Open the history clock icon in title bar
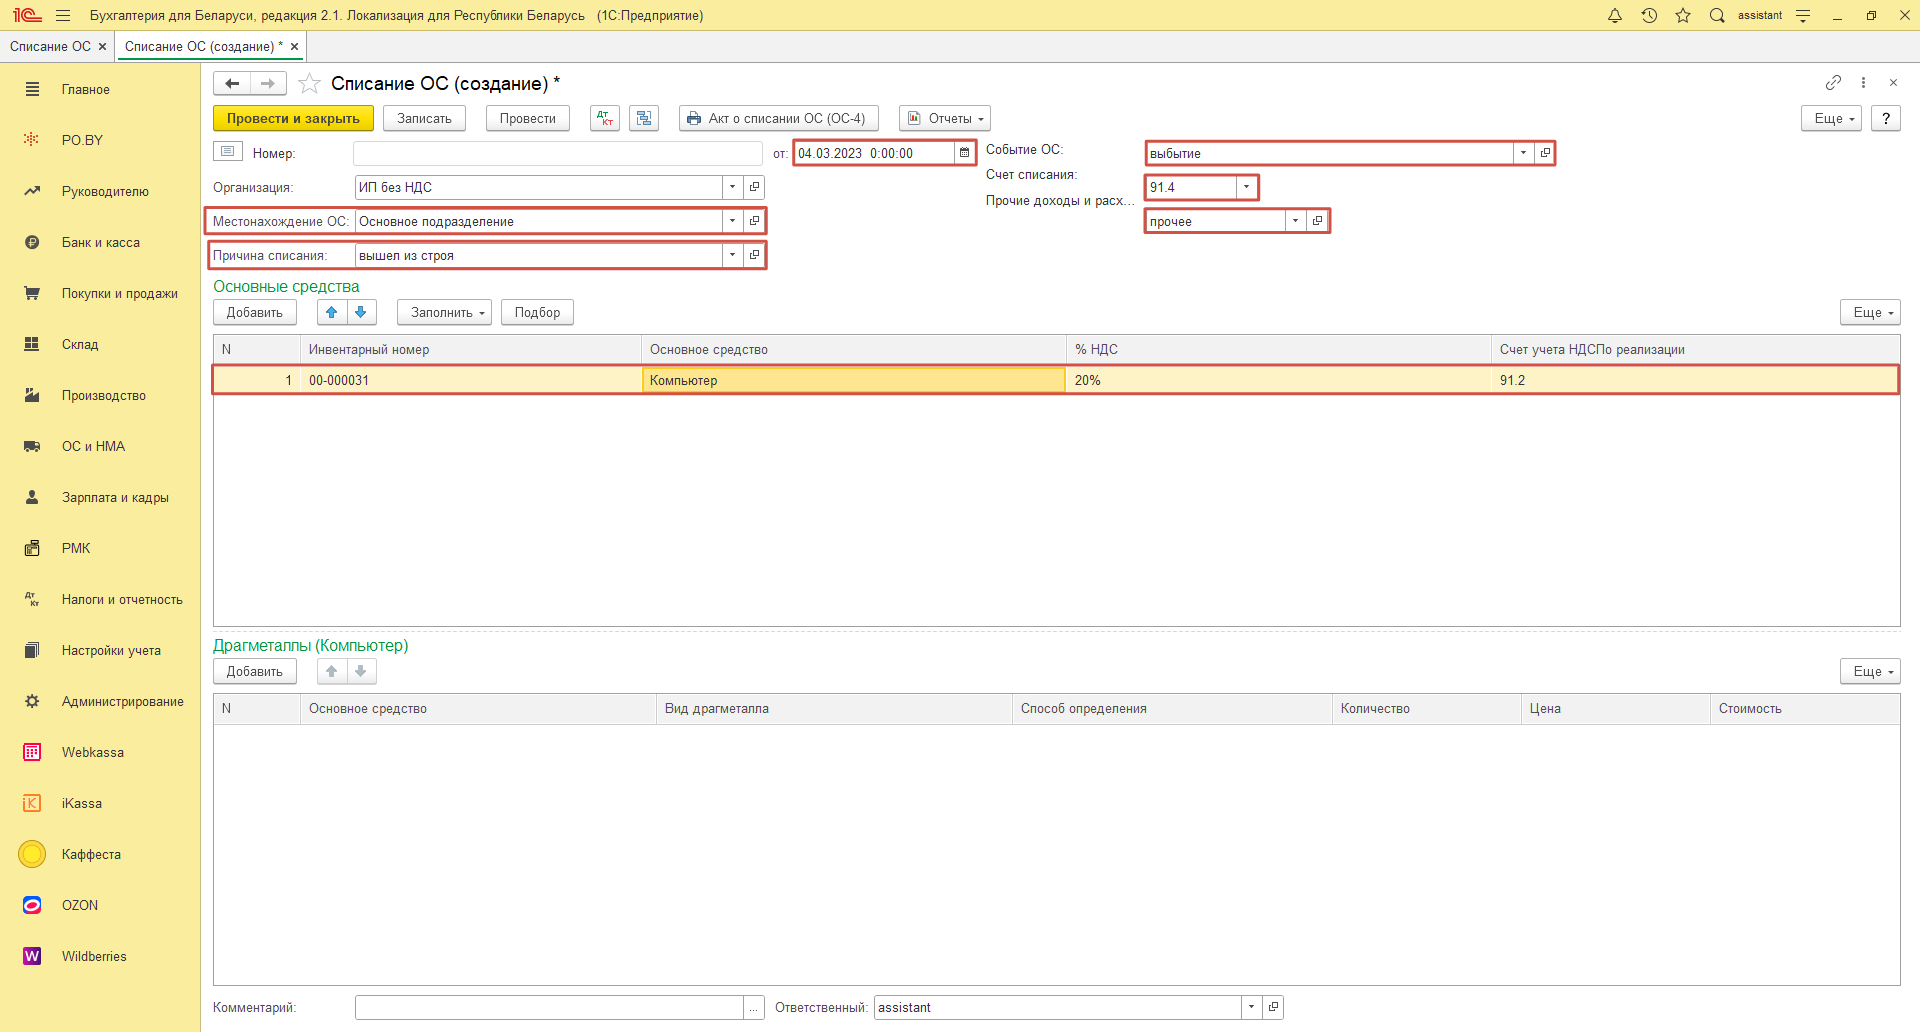Viewport: 1920px width, 1032px height. pos(1649,15)
